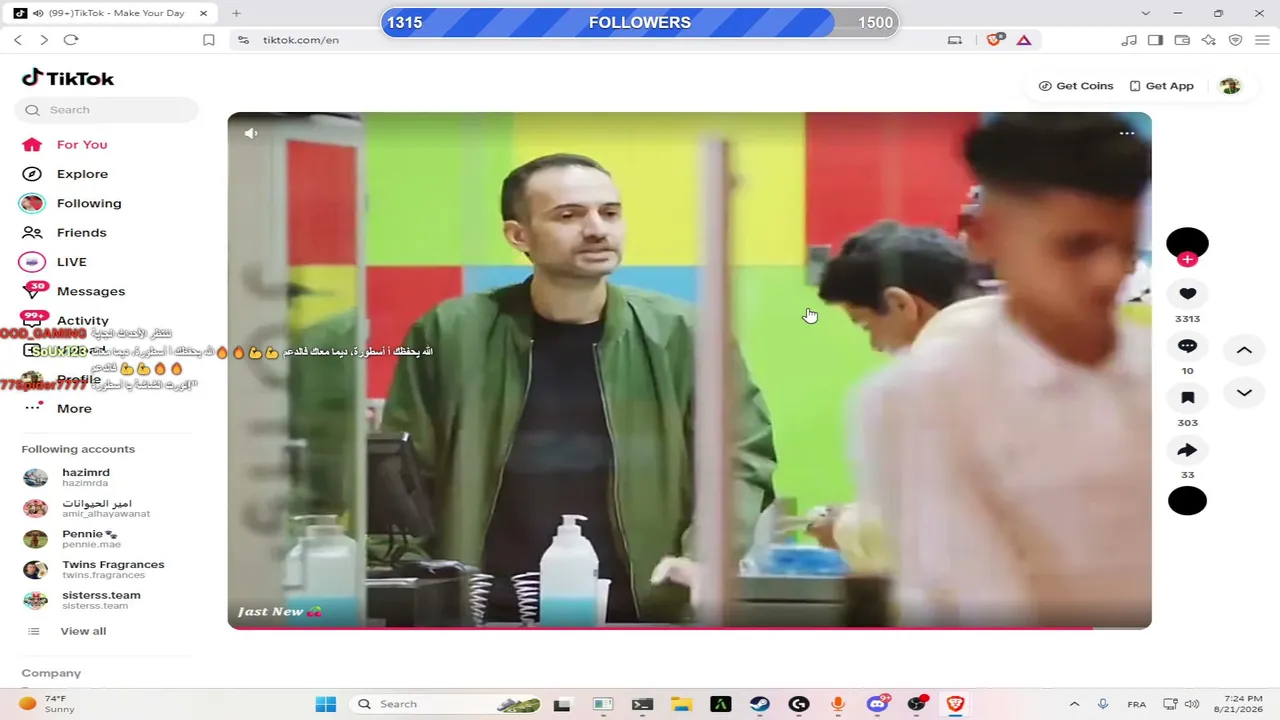Open the profile avatar menu
1280x720 pixels.
(1230, 86)
